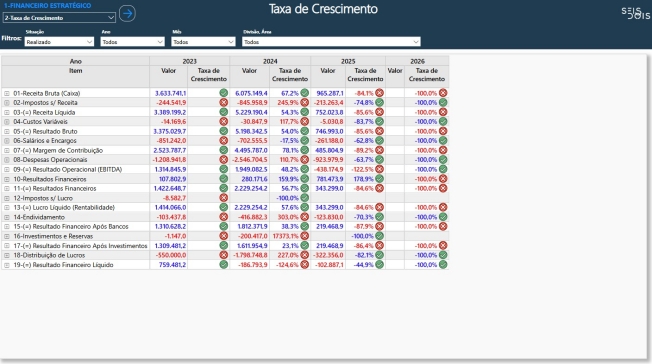Click the SEIS DOIS logo
The height and width of the screenshot is (364, 652).
[x=635, y=13]
